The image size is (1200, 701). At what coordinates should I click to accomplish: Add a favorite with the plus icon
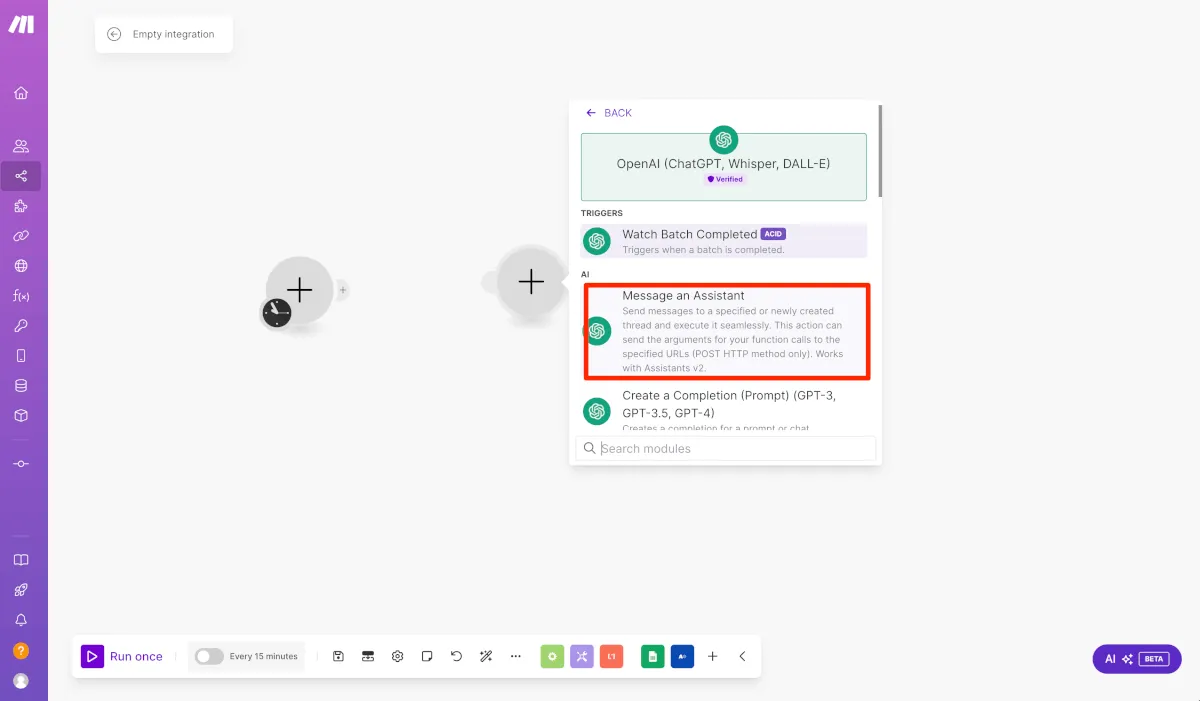[713, 656]
